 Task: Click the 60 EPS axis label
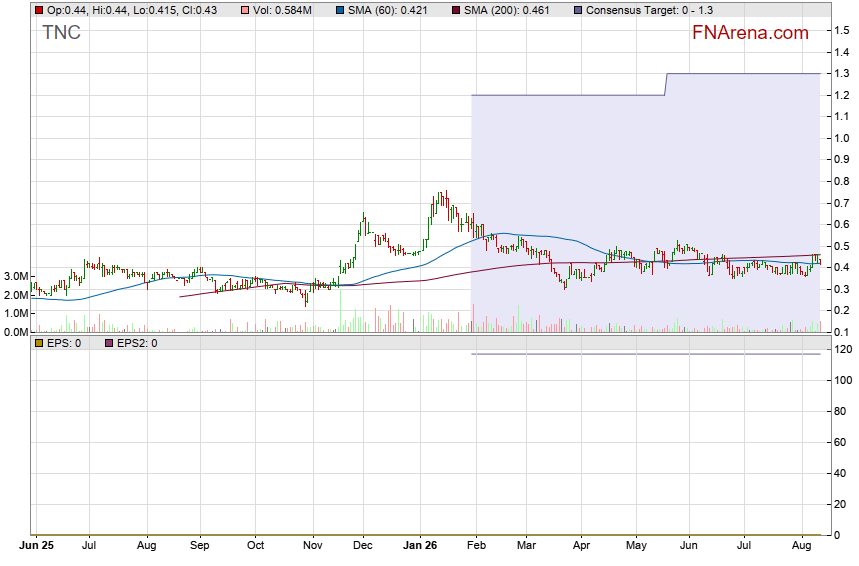pyautogui.click(x=840, y=443)
